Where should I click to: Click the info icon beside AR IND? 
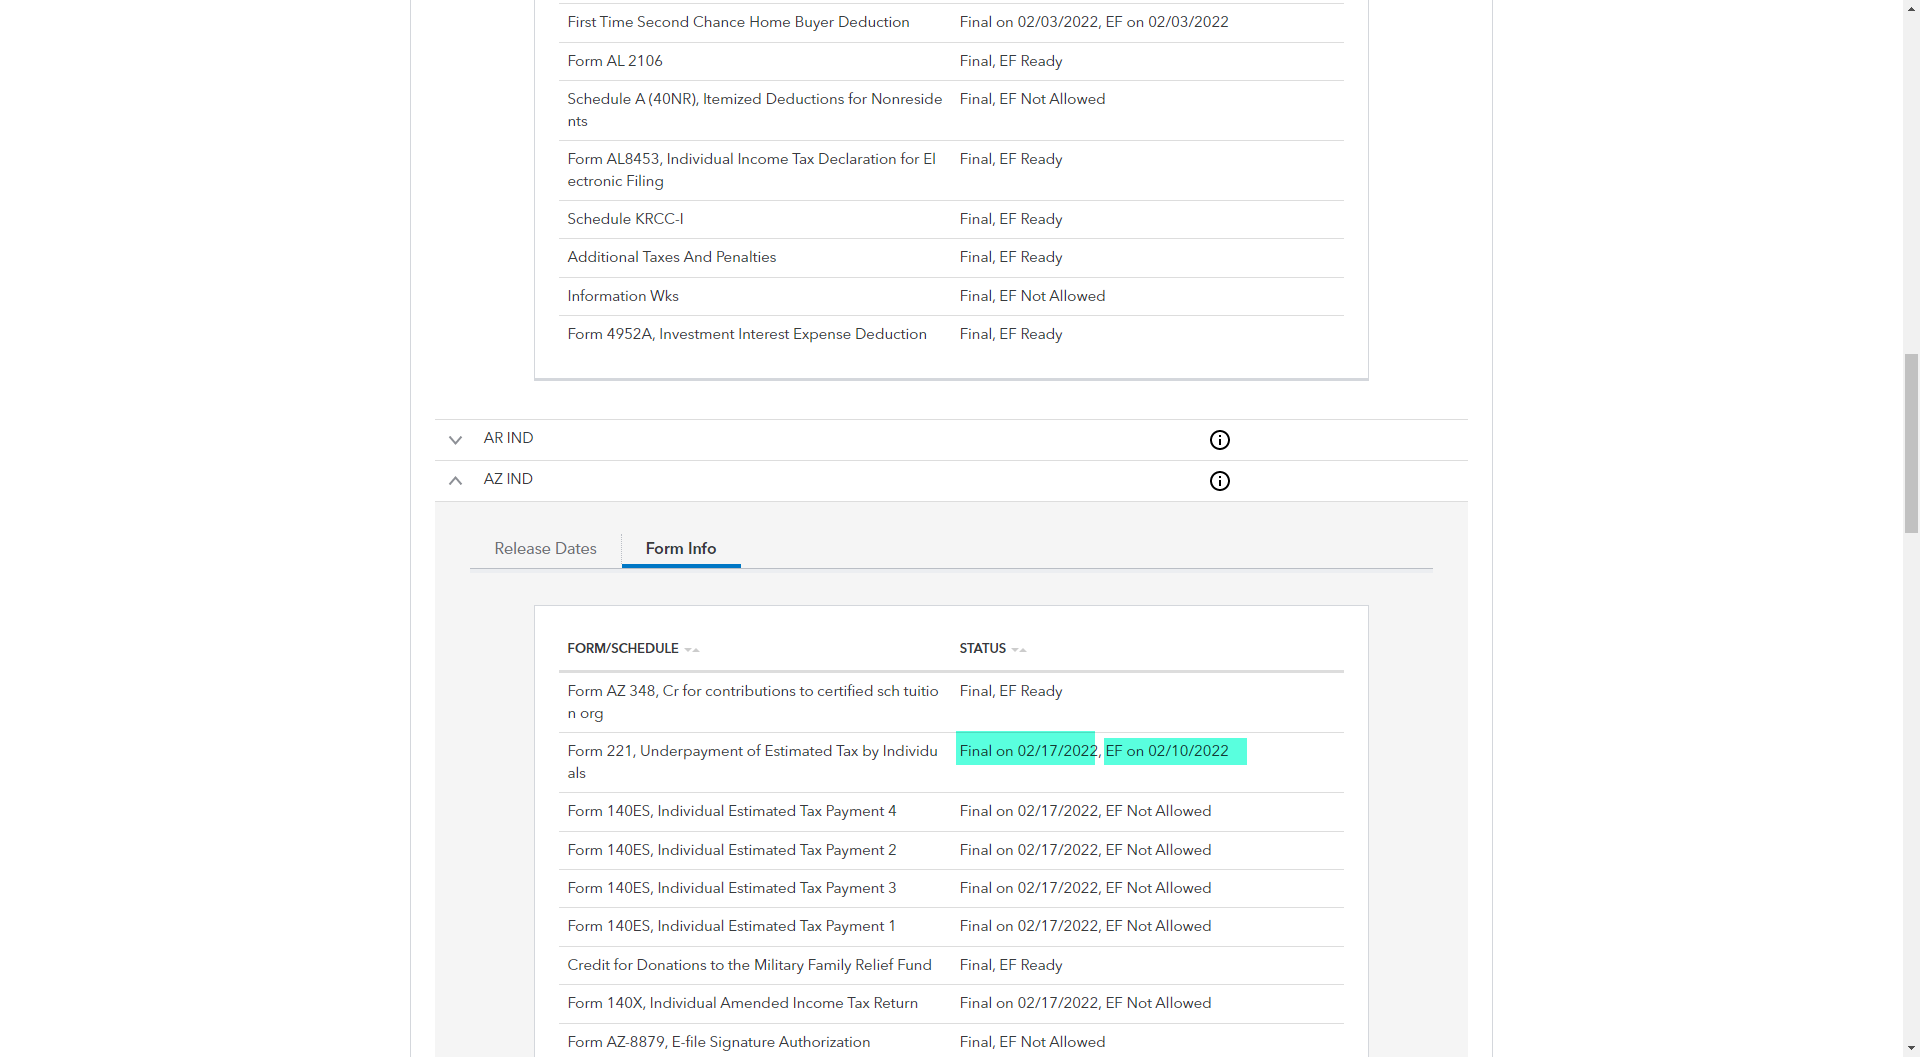pos(1220,440)
